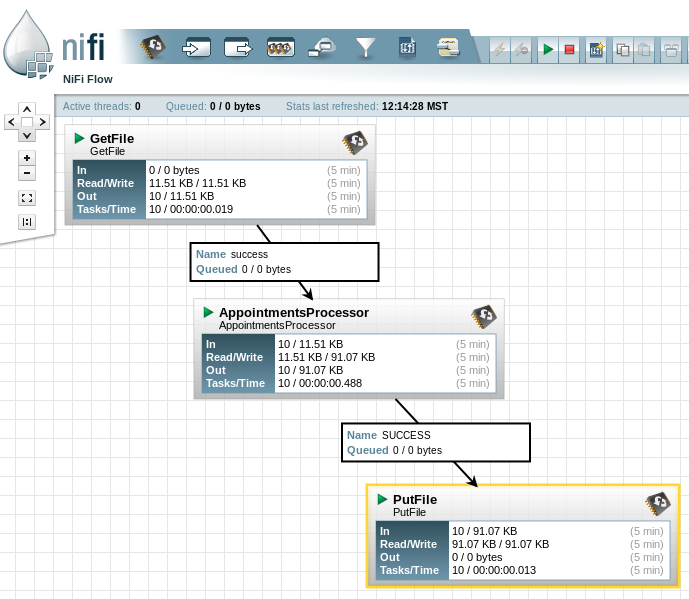689x599 pixels.
Task: Click GetFile running status play indicator
Action: 80,138
